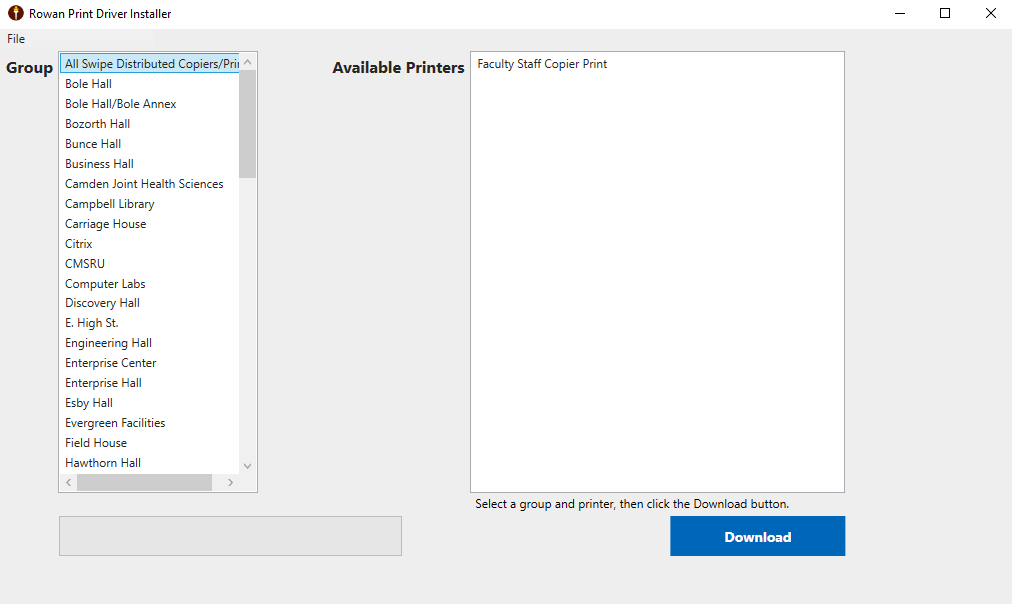1012x604 pixels.
Task: Choose Bole Hall from group list
Action: 88,84
